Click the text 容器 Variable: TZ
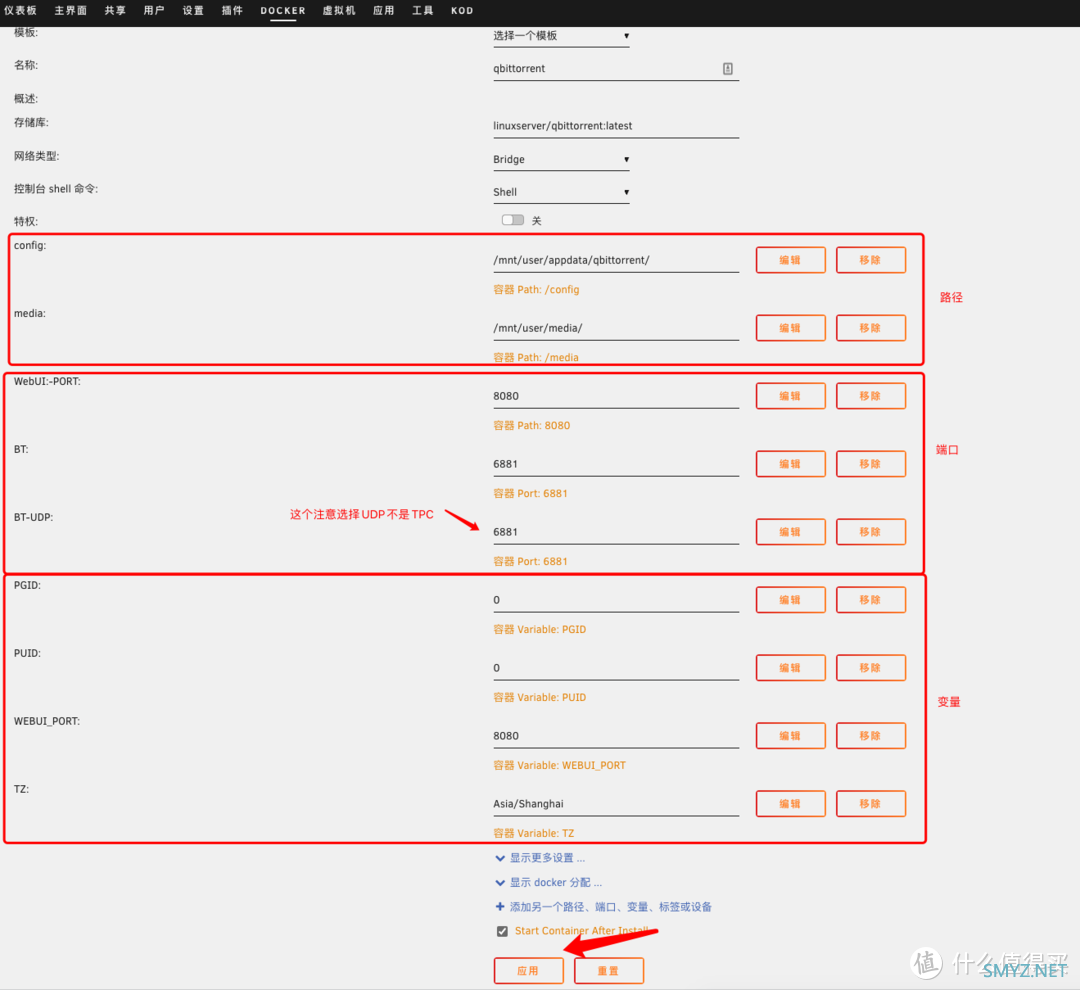 [534, 834]
